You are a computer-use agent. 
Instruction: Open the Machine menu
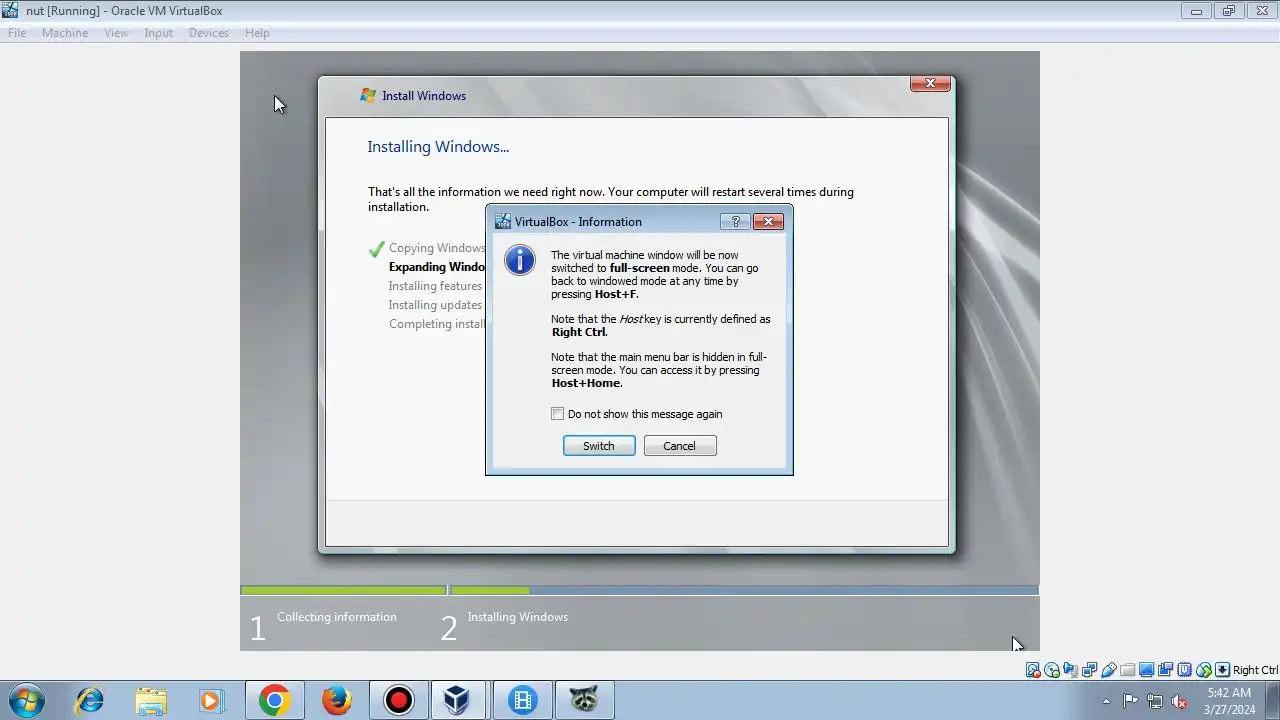[x=65, y=33]
